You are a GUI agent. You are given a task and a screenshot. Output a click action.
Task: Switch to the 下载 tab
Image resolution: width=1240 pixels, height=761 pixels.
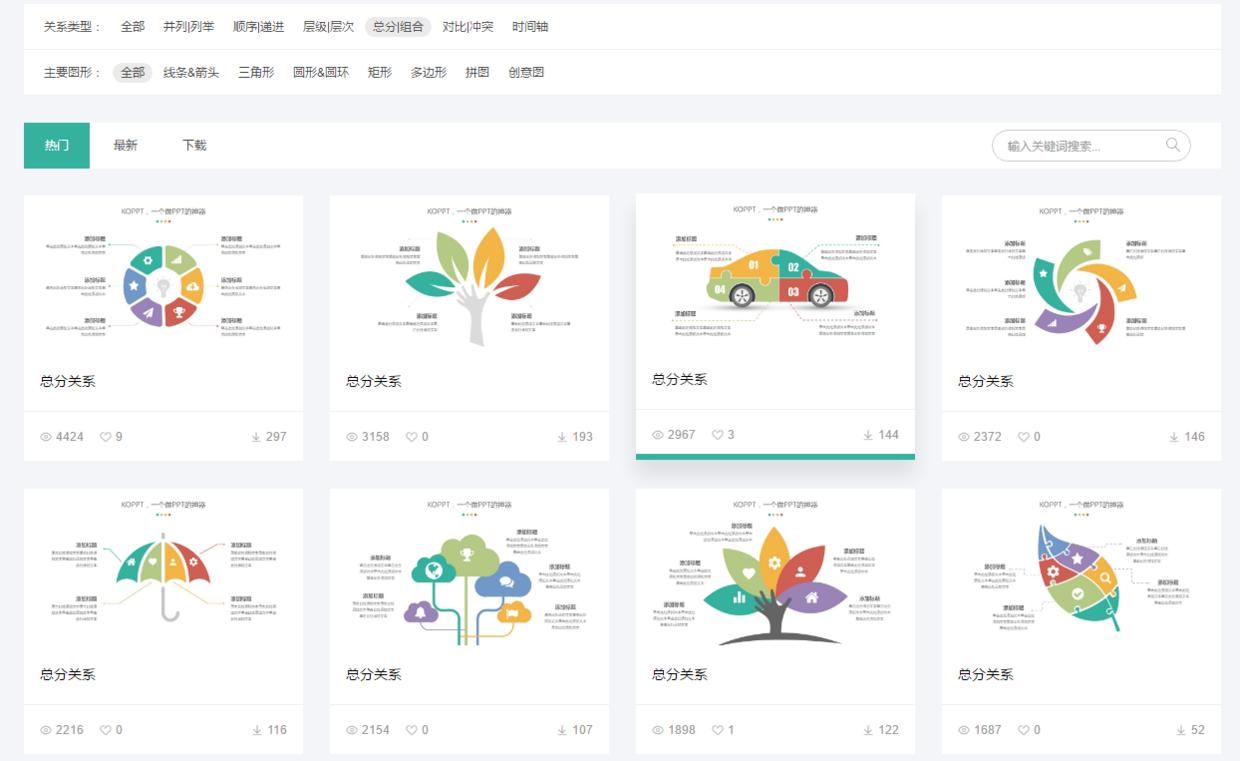point(194,145)
